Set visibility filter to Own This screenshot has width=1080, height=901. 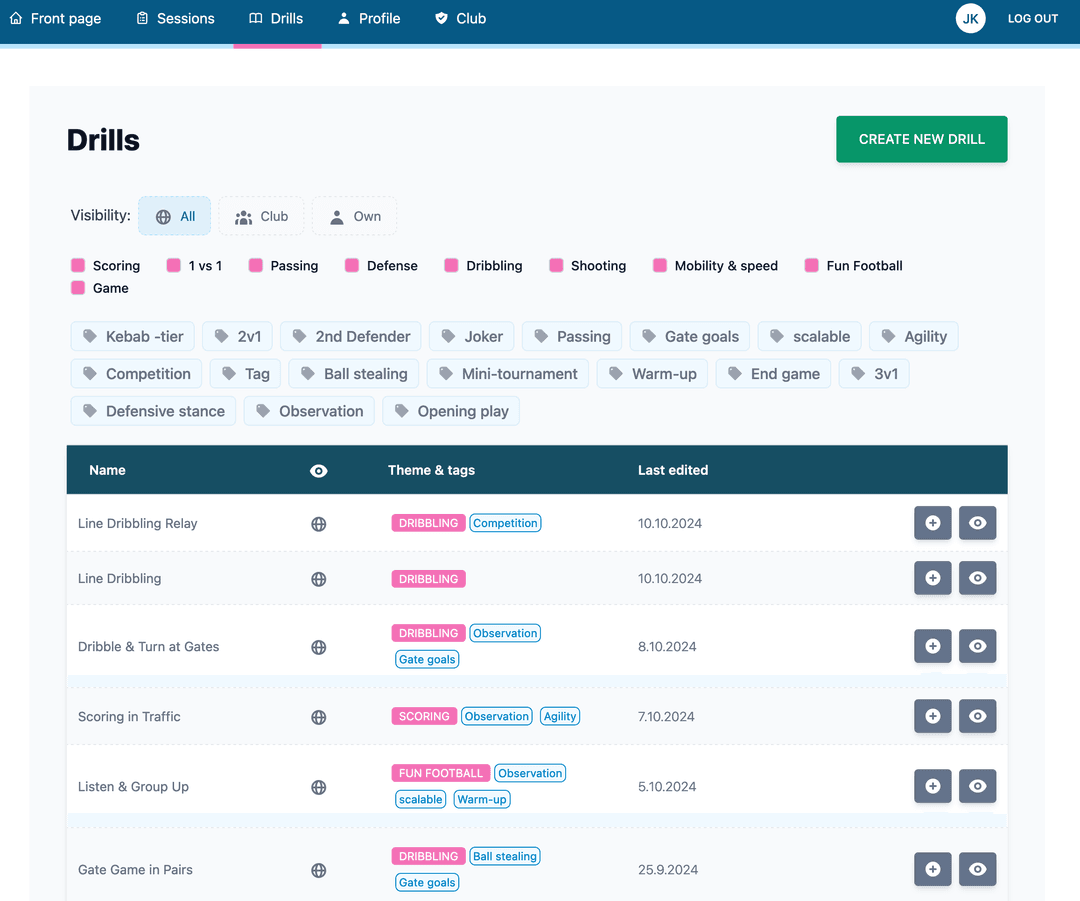coord(355,216)
